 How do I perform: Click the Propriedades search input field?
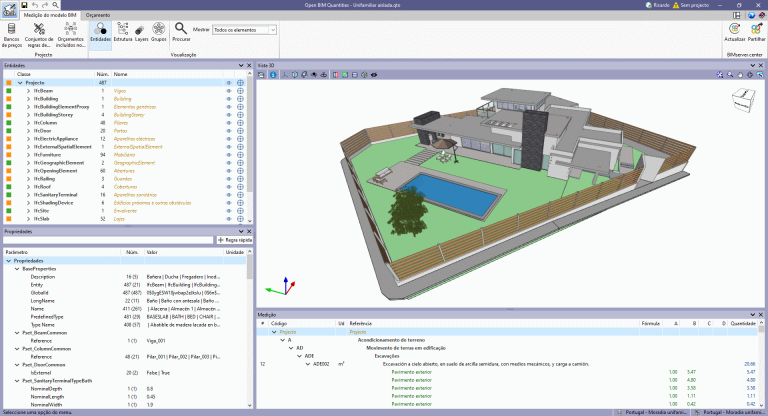pos(108,240)
